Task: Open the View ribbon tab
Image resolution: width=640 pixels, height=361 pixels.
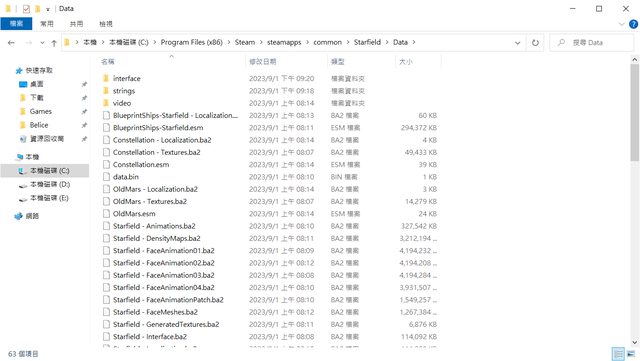Action: 106,24
